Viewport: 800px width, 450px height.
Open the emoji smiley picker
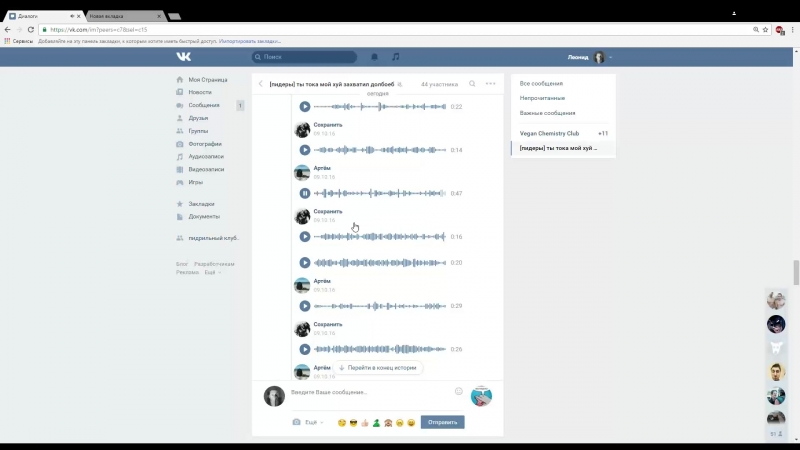(459, 391)
